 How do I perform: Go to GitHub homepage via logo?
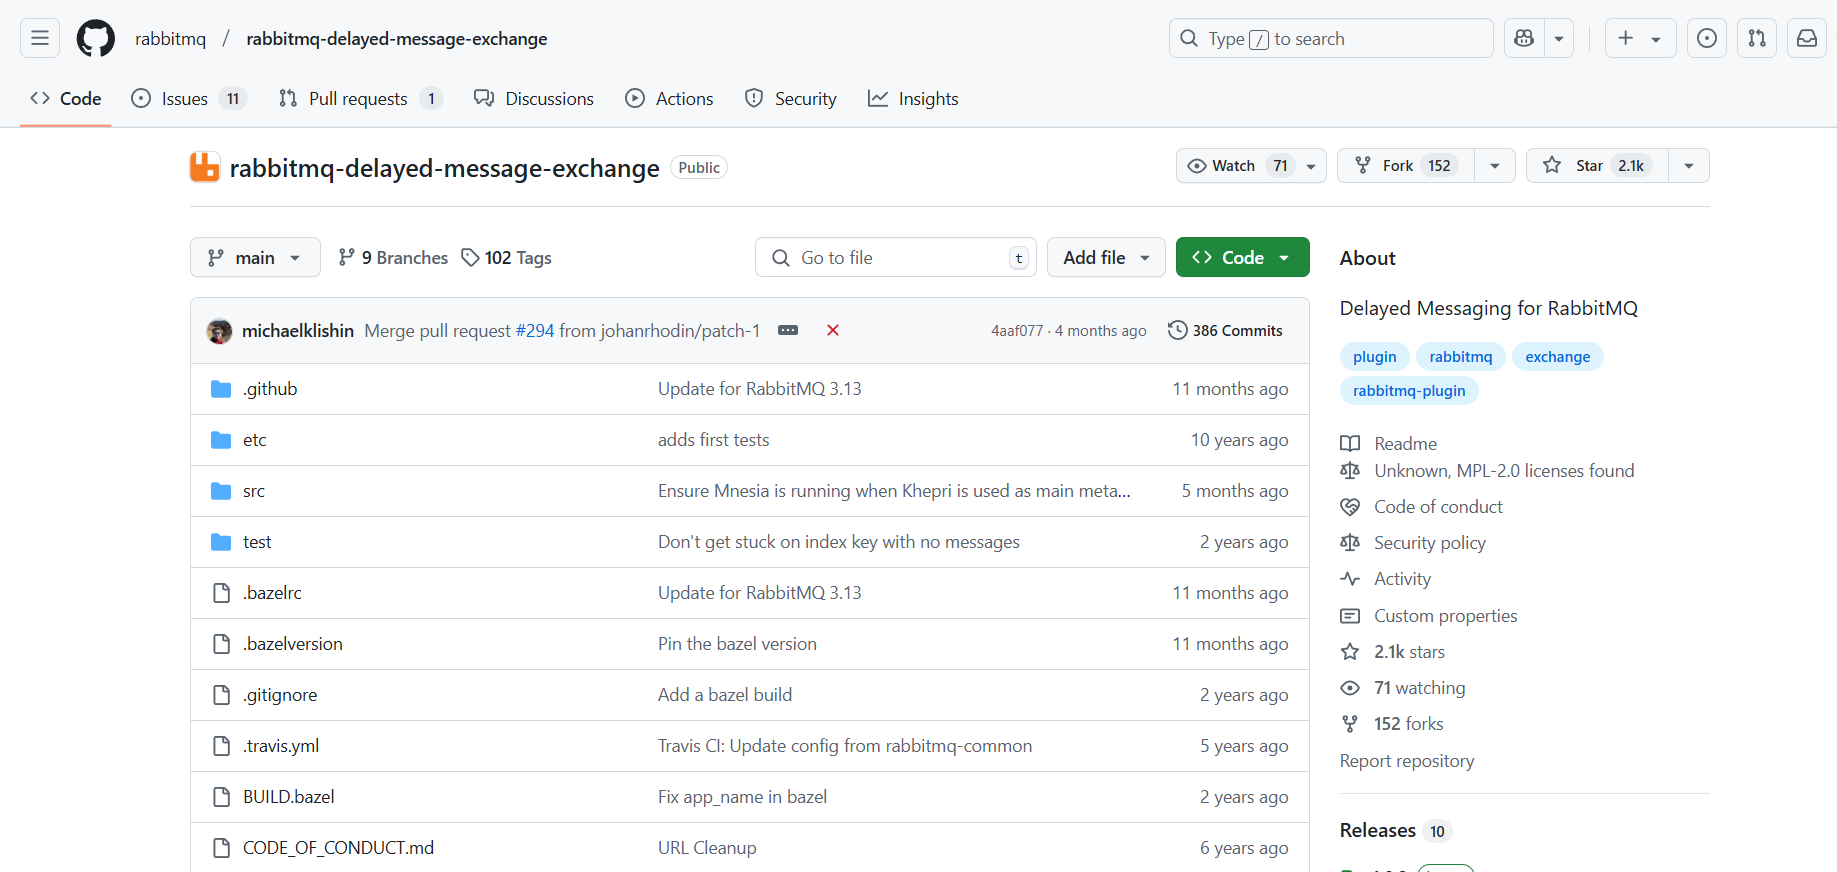click(x=96, y=39)
